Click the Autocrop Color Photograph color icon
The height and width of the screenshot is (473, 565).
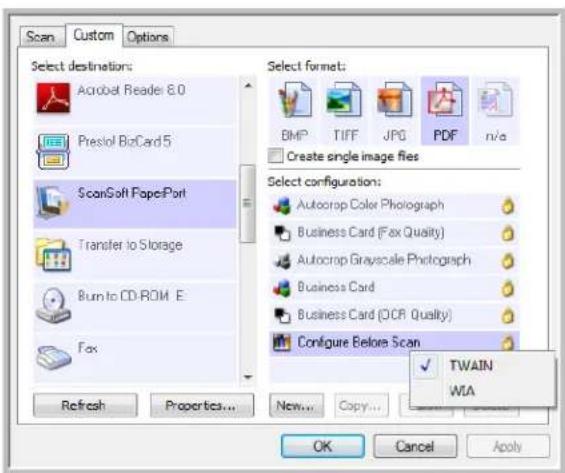282,206
